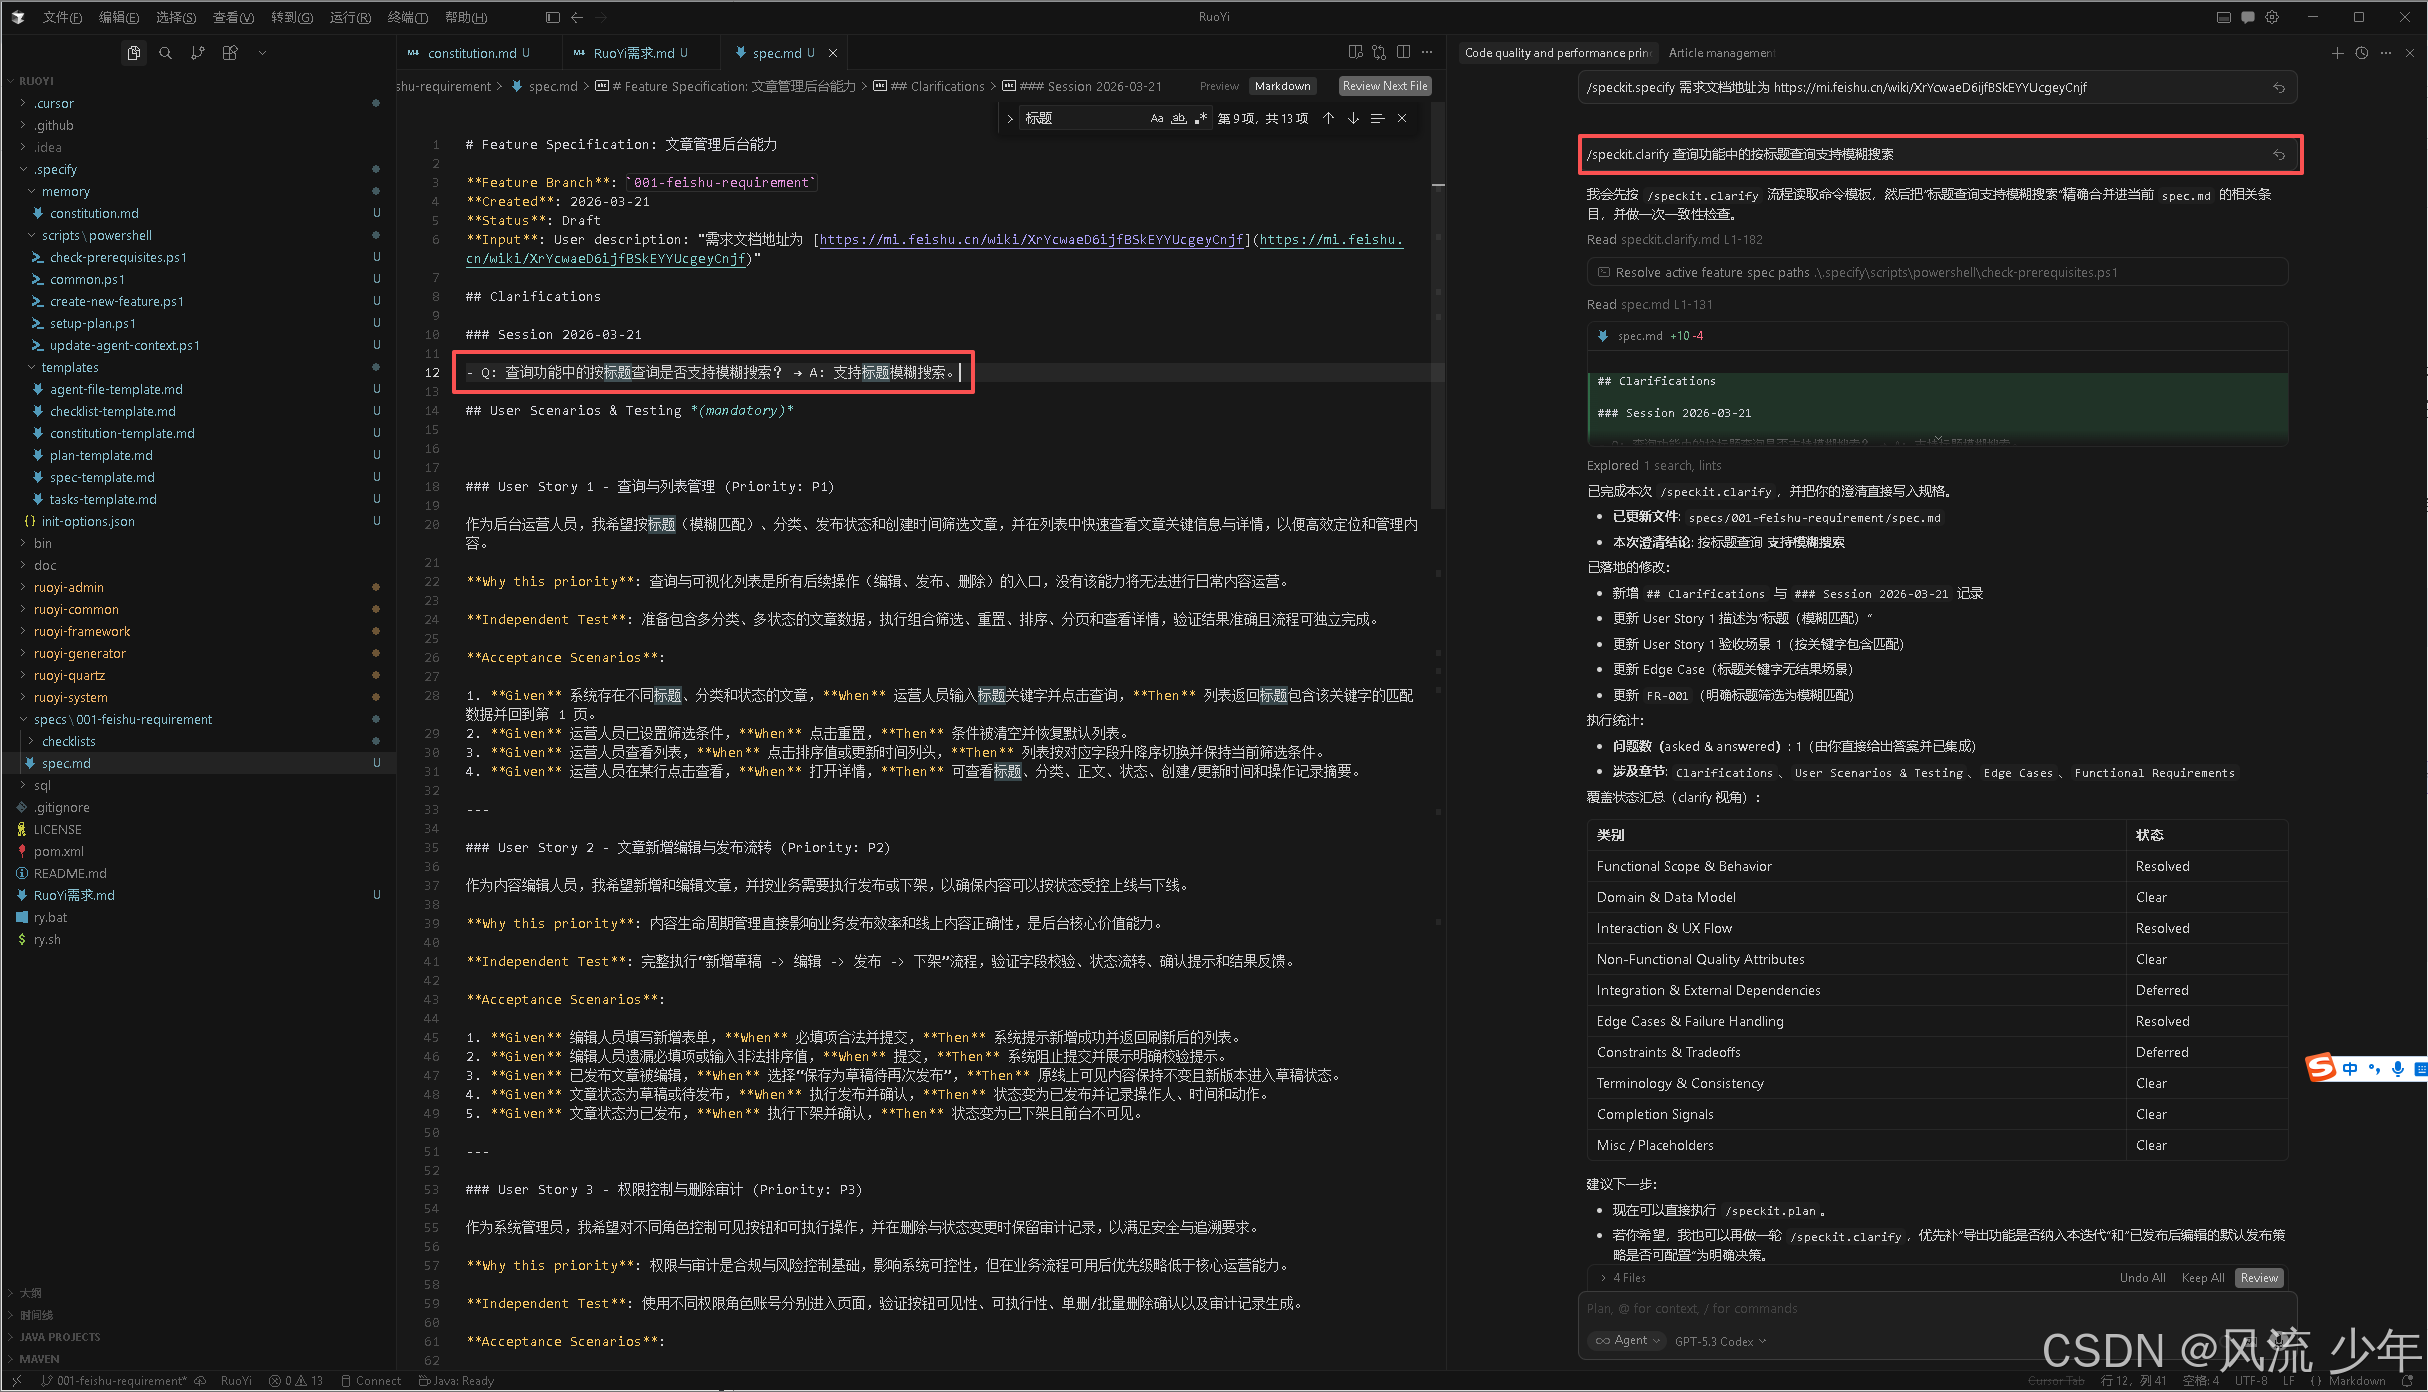Image resolution: width=2428 pixels, height=1392 pixels.
Task: Open the Source Control view icon
Action: click(x=198, y=53)
